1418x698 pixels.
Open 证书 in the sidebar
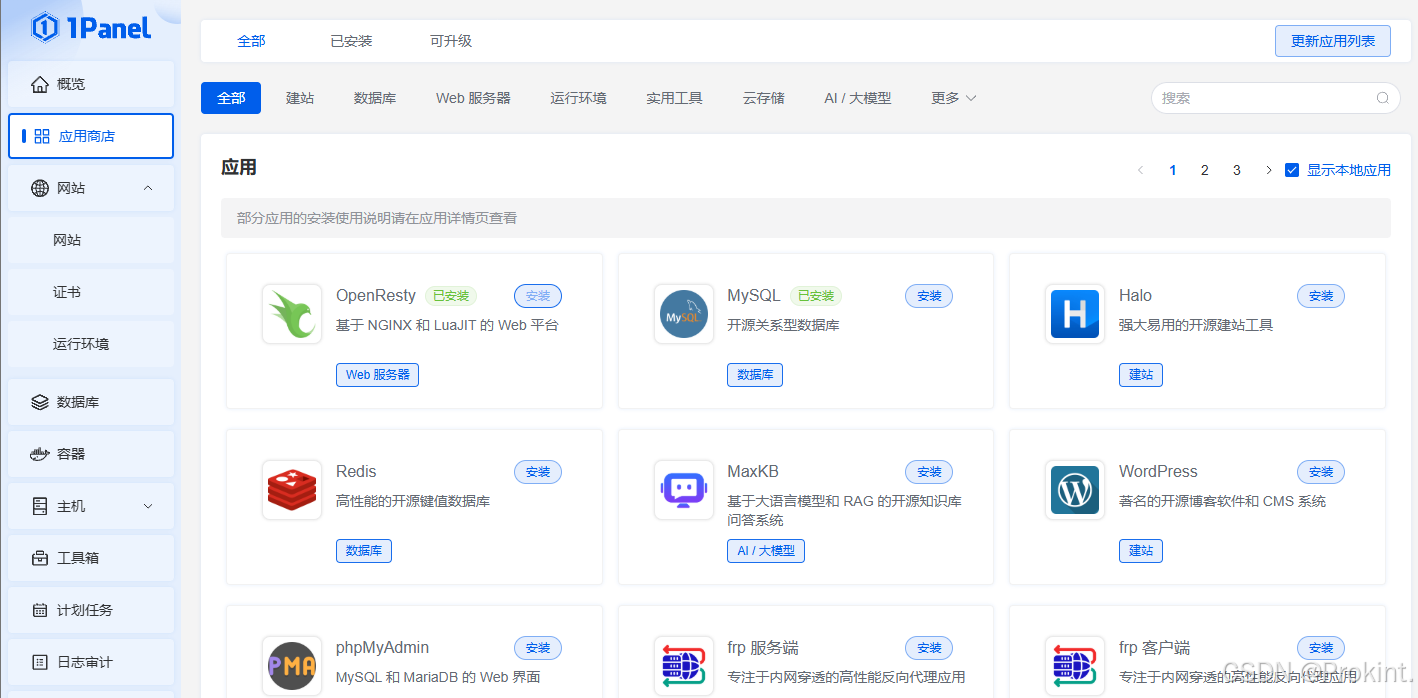coord(91,292)
